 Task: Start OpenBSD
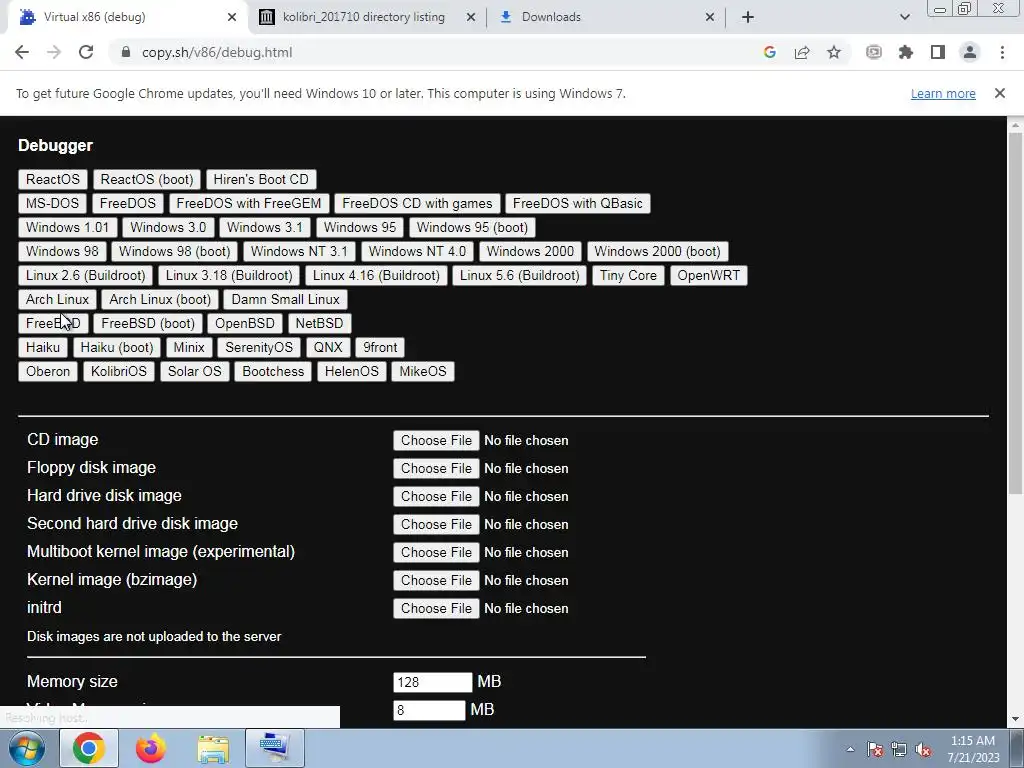pos(245,323)
